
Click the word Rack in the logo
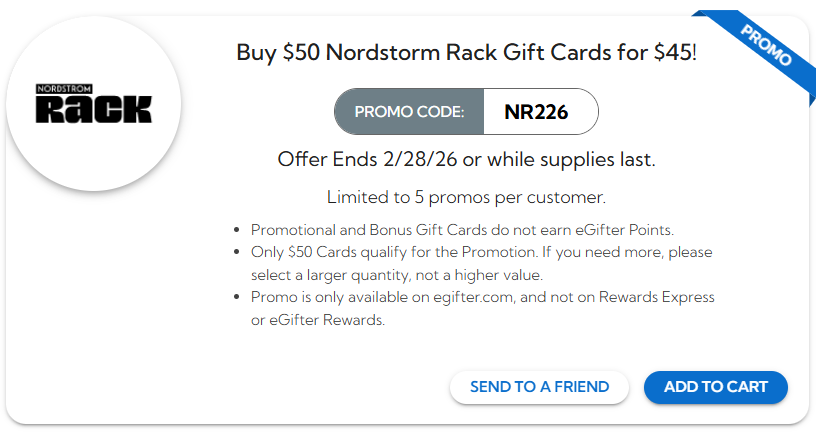click(x=93, y=109)
